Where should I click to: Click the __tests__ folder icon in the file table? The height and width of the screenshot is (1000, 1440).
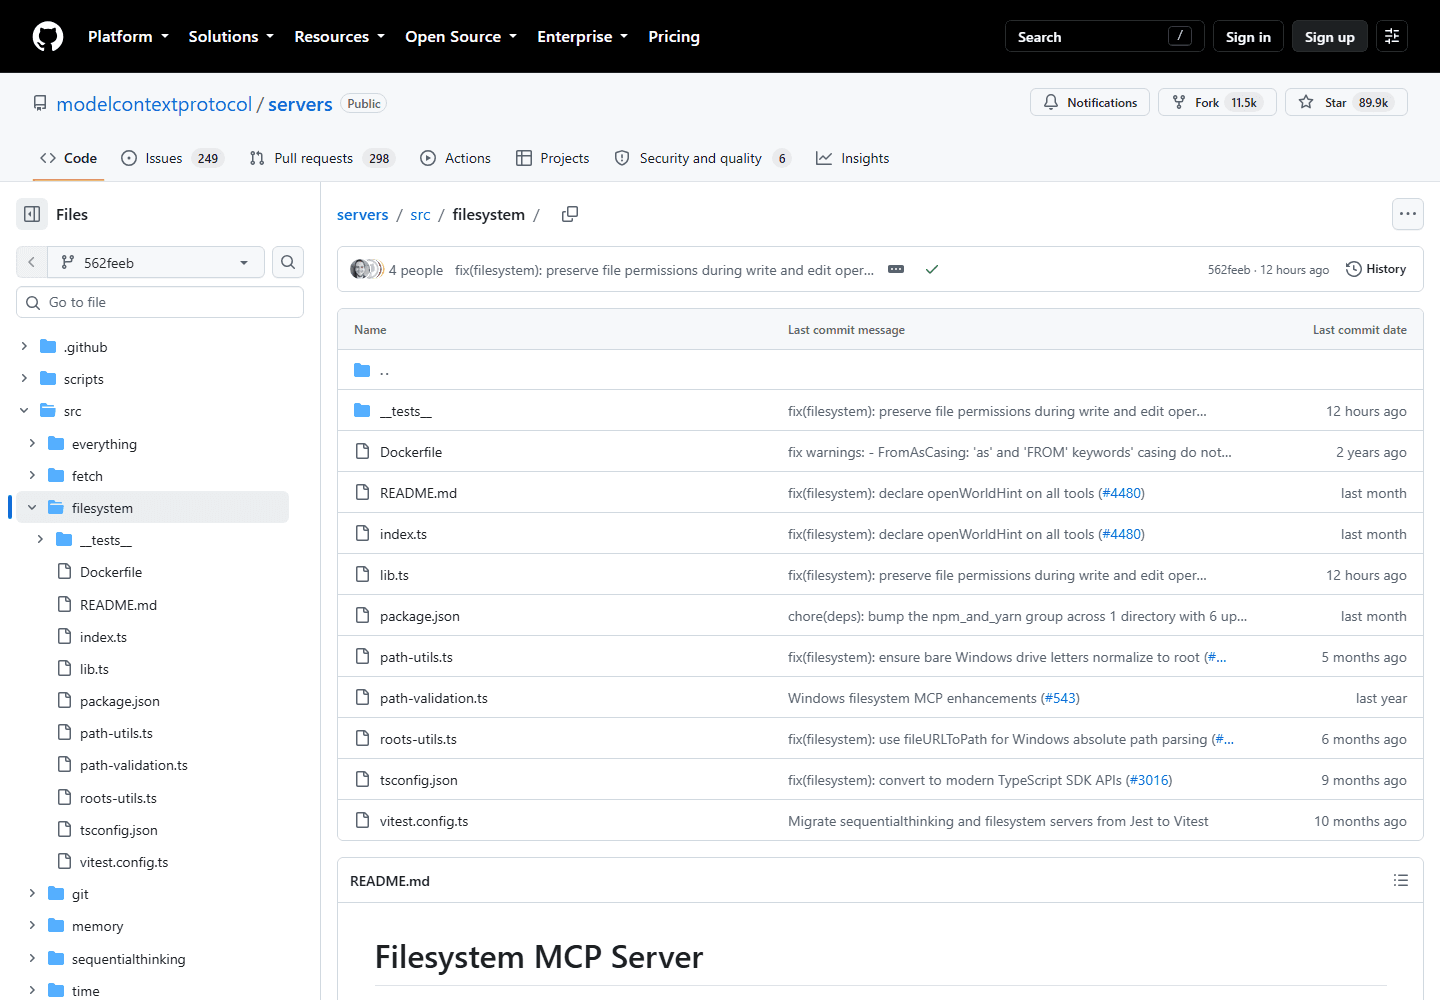[362, 411]
